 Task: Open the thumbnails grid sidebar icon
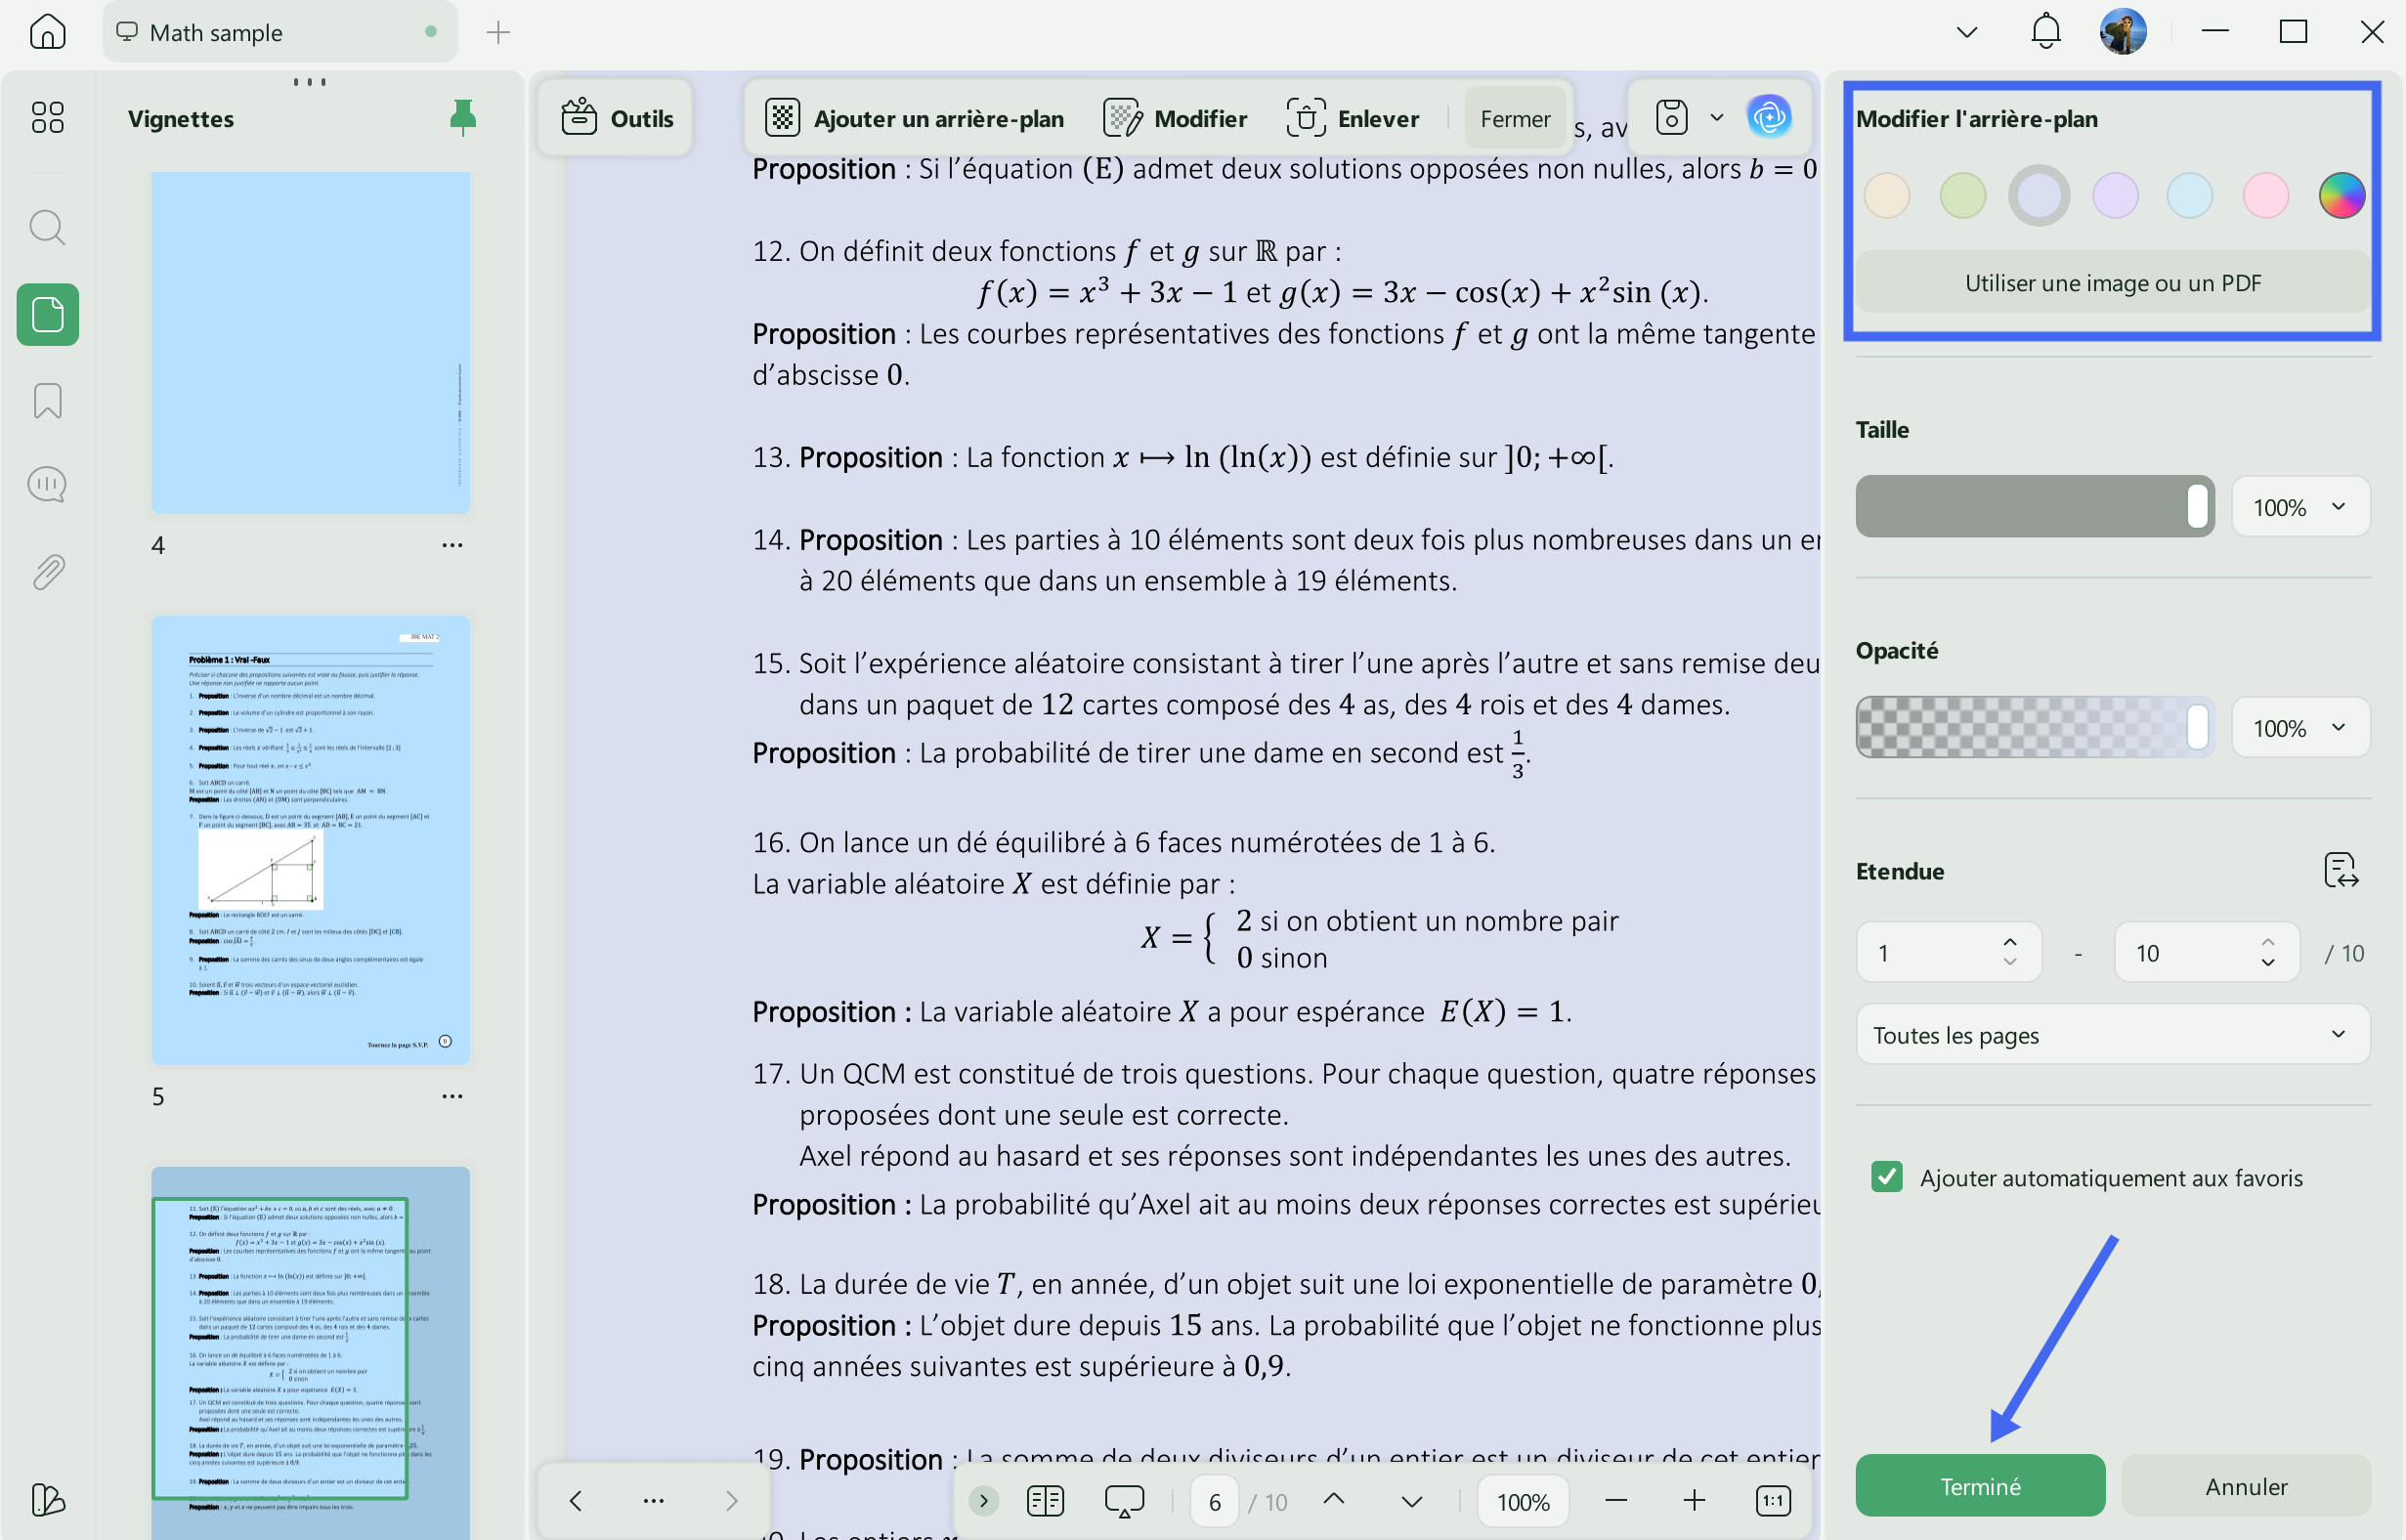(x=47, y=117)
